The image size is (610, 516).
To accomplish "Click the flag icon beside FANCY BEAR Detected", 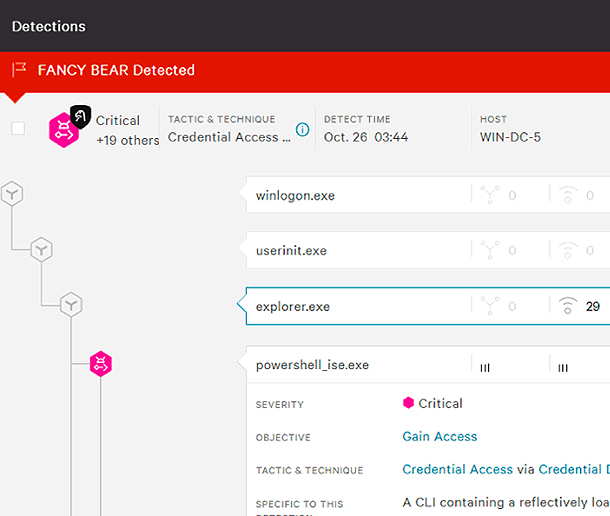I will pos(19,70).
